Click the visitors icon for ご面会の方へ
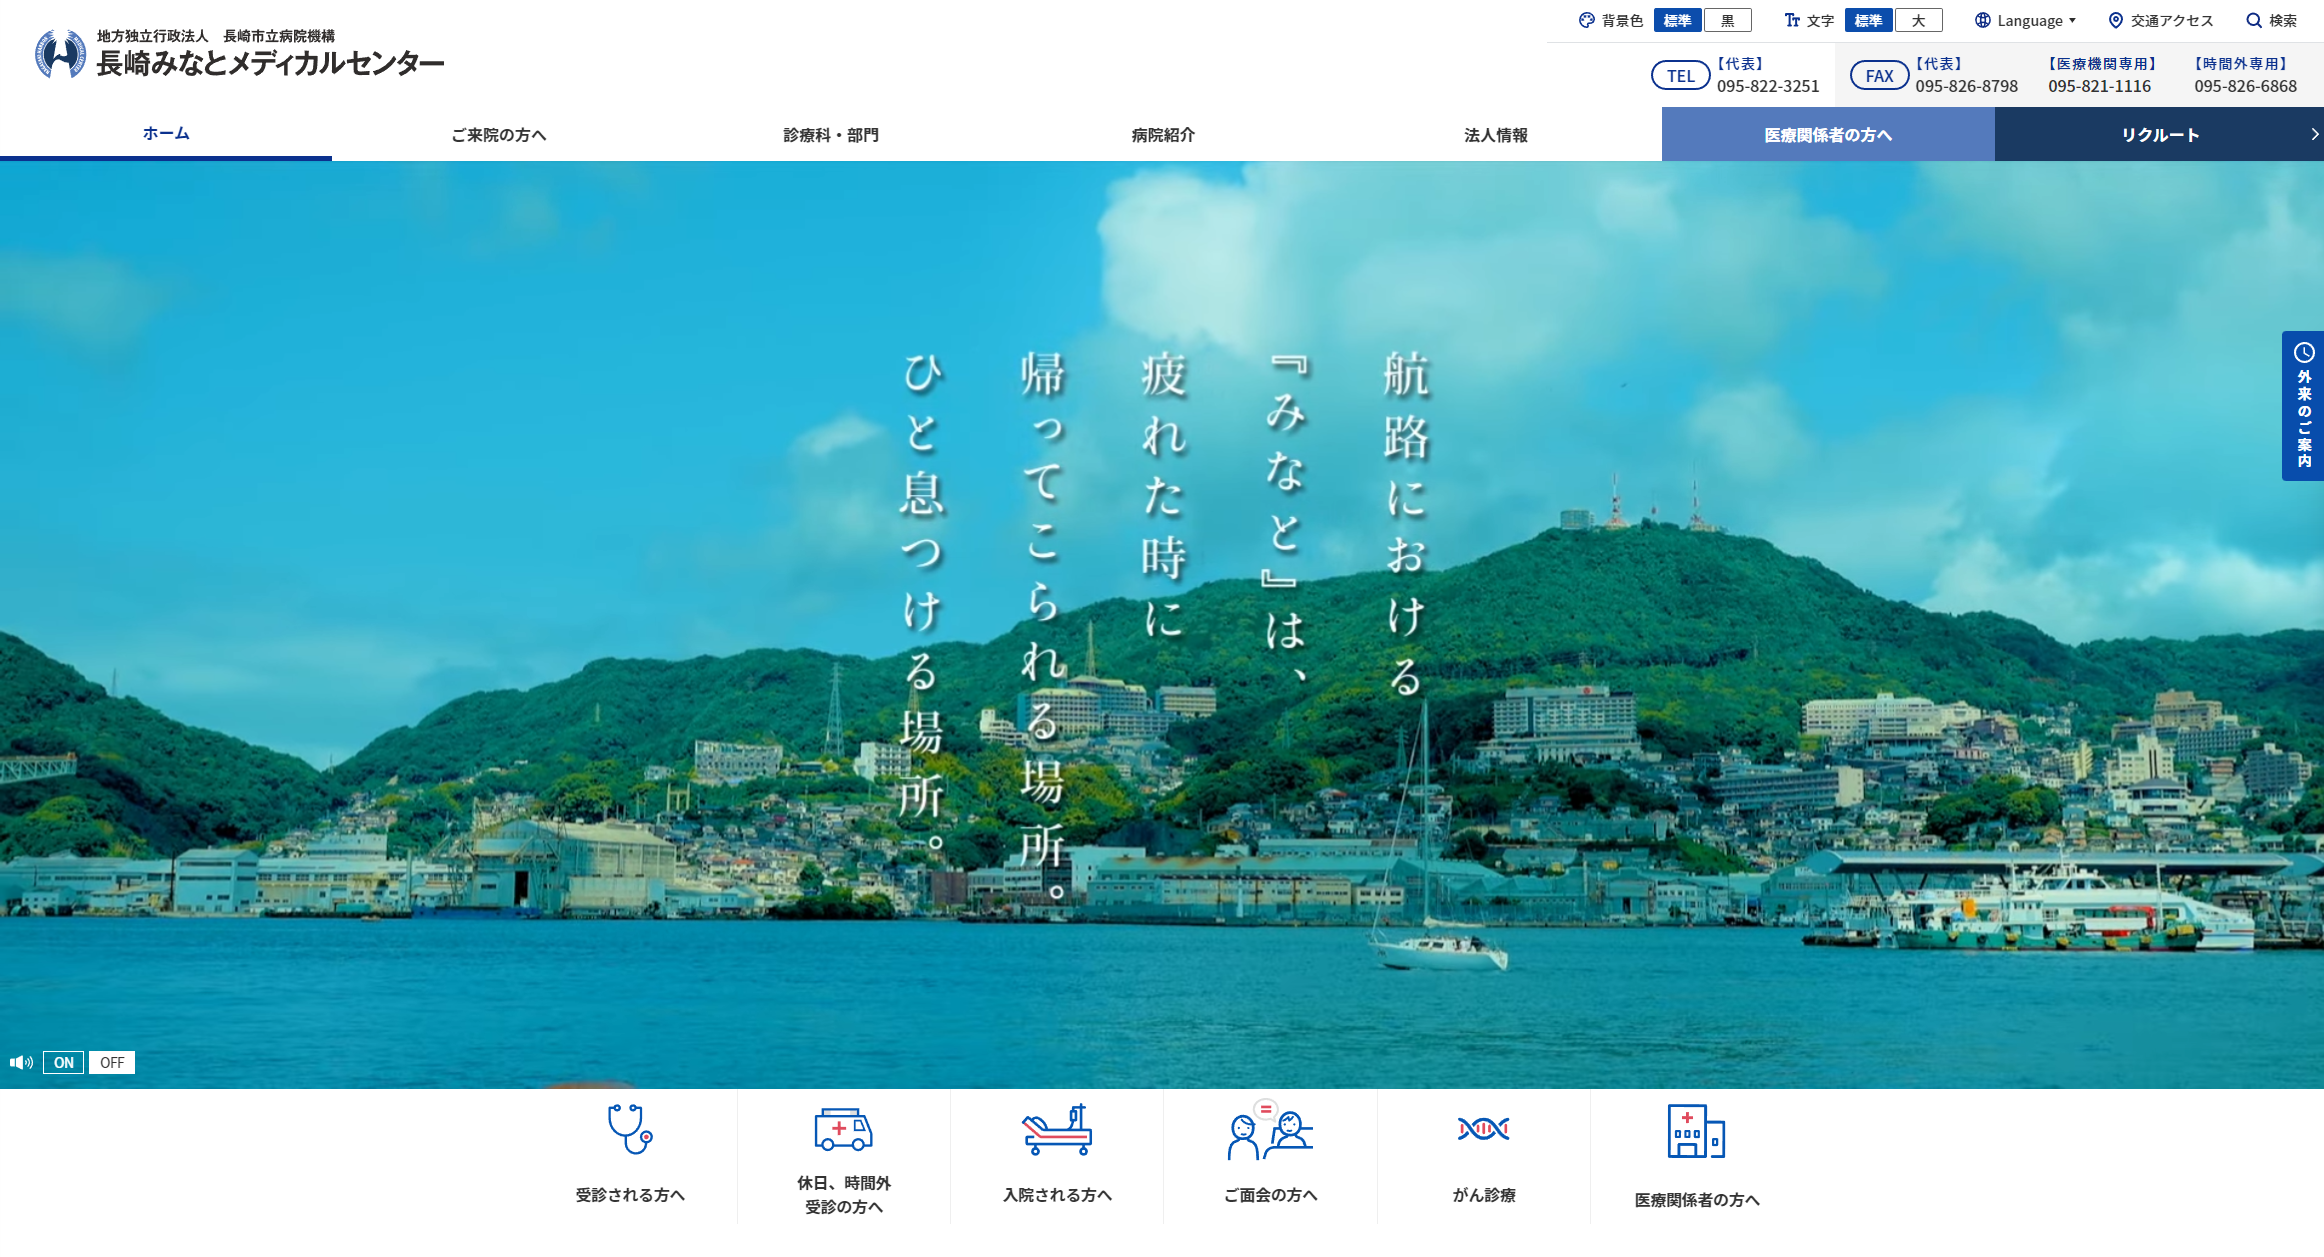The width and height of the screenshot is (2324, 1257). click(1270, 1131)
